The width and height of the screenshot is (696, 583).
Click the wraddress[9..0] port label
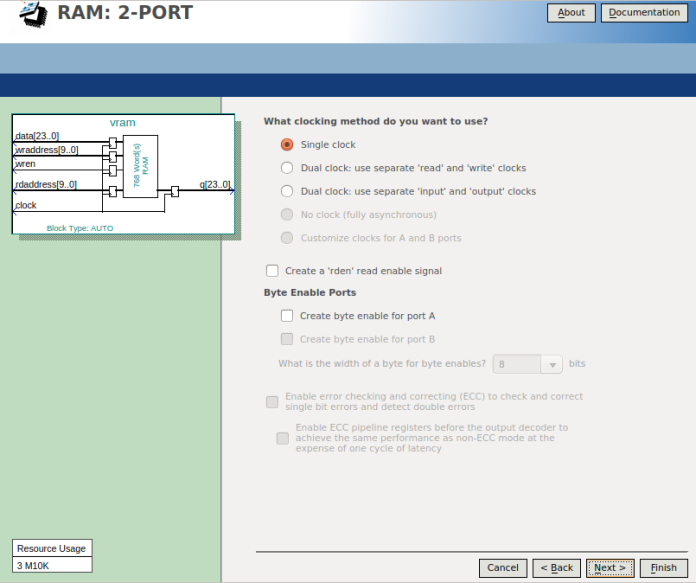(x=47, y=150)
